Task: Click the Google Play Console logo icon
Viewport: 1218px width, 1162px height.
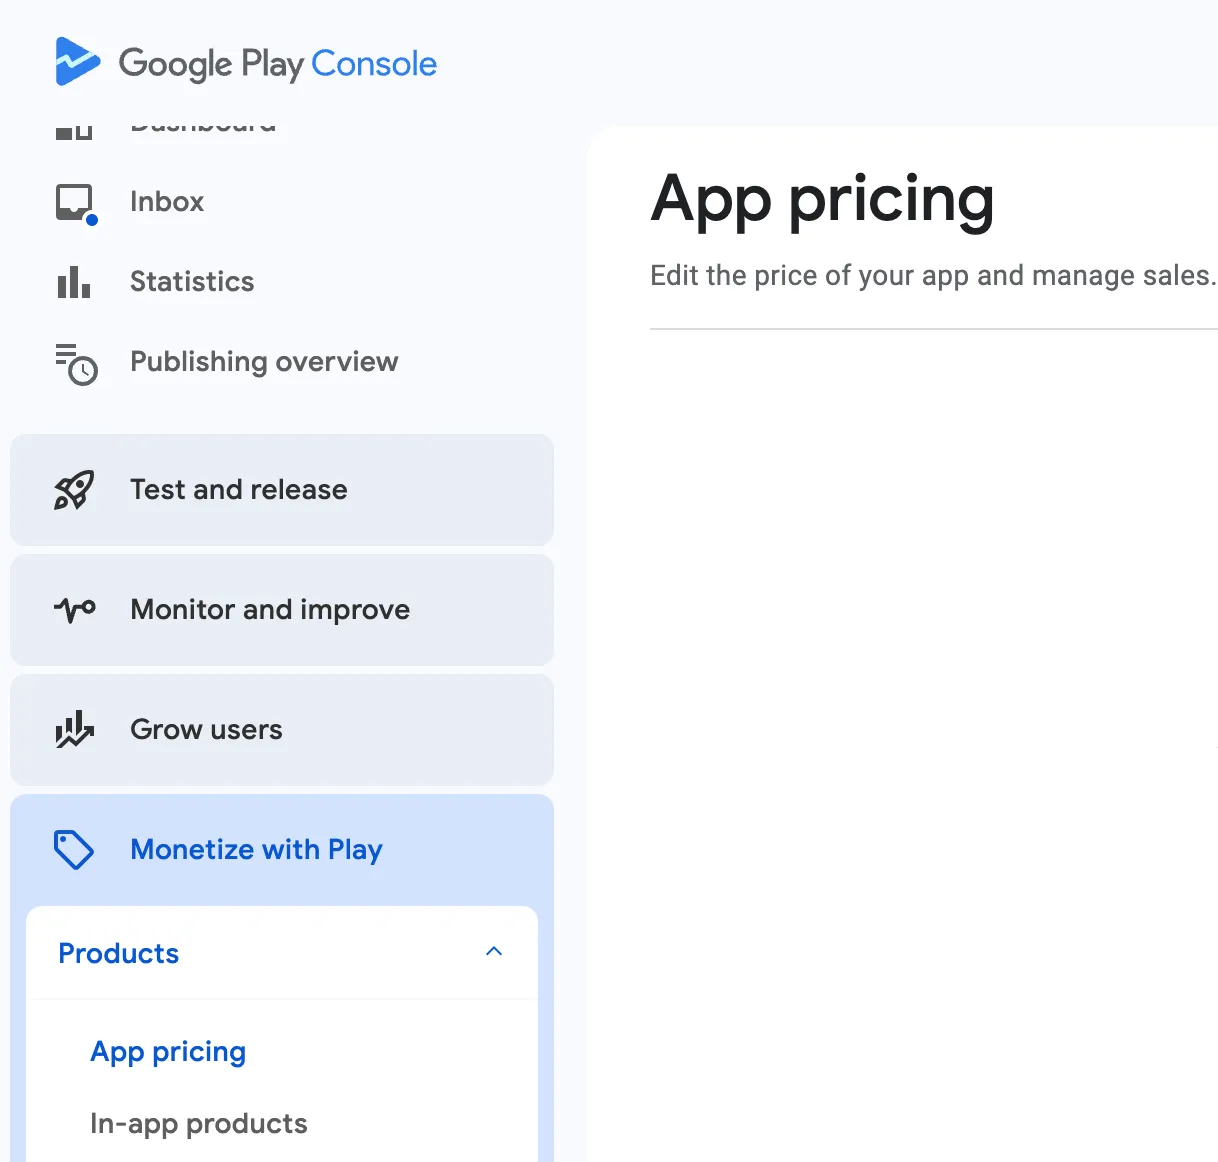Action: click(x=77, y=62)
